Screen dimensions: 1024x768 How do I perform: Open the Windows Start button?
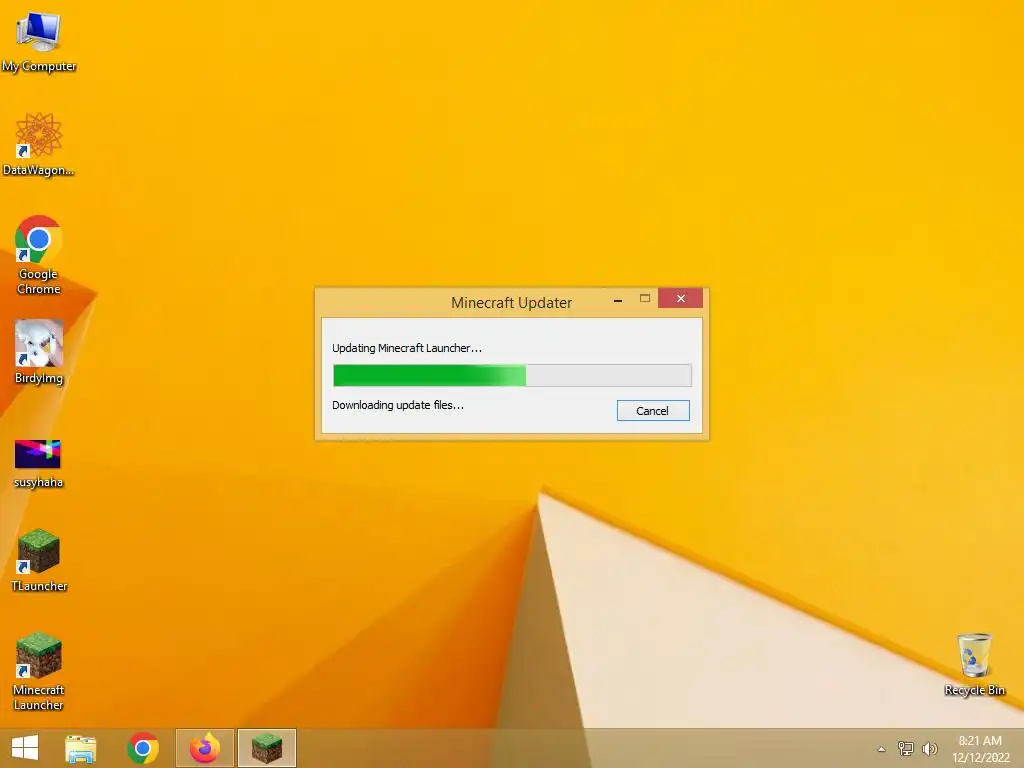[25, 748]
